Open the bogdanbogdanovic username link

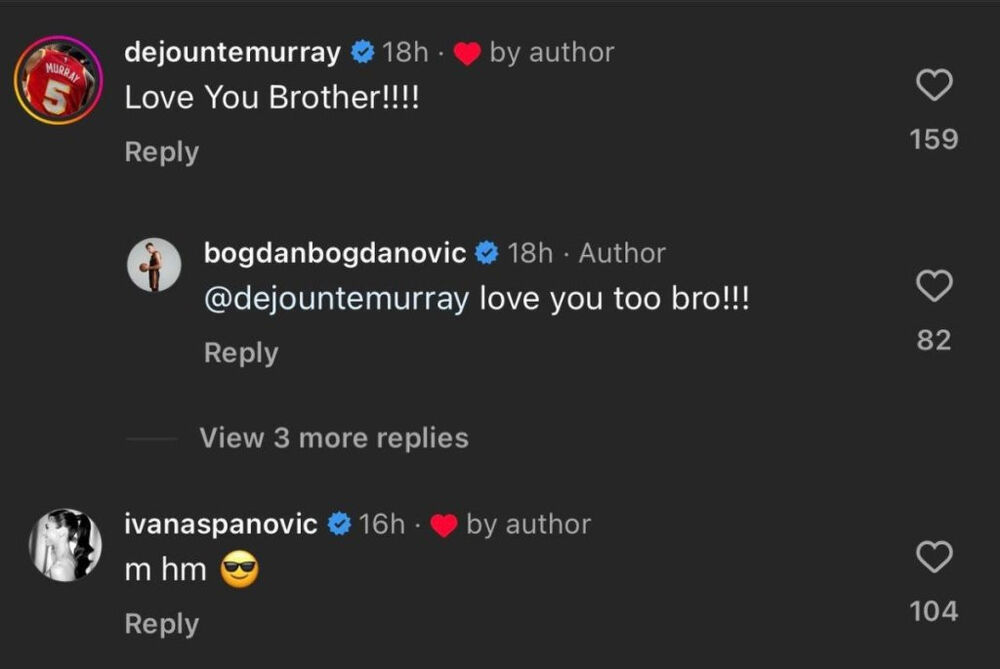point(334,253)
